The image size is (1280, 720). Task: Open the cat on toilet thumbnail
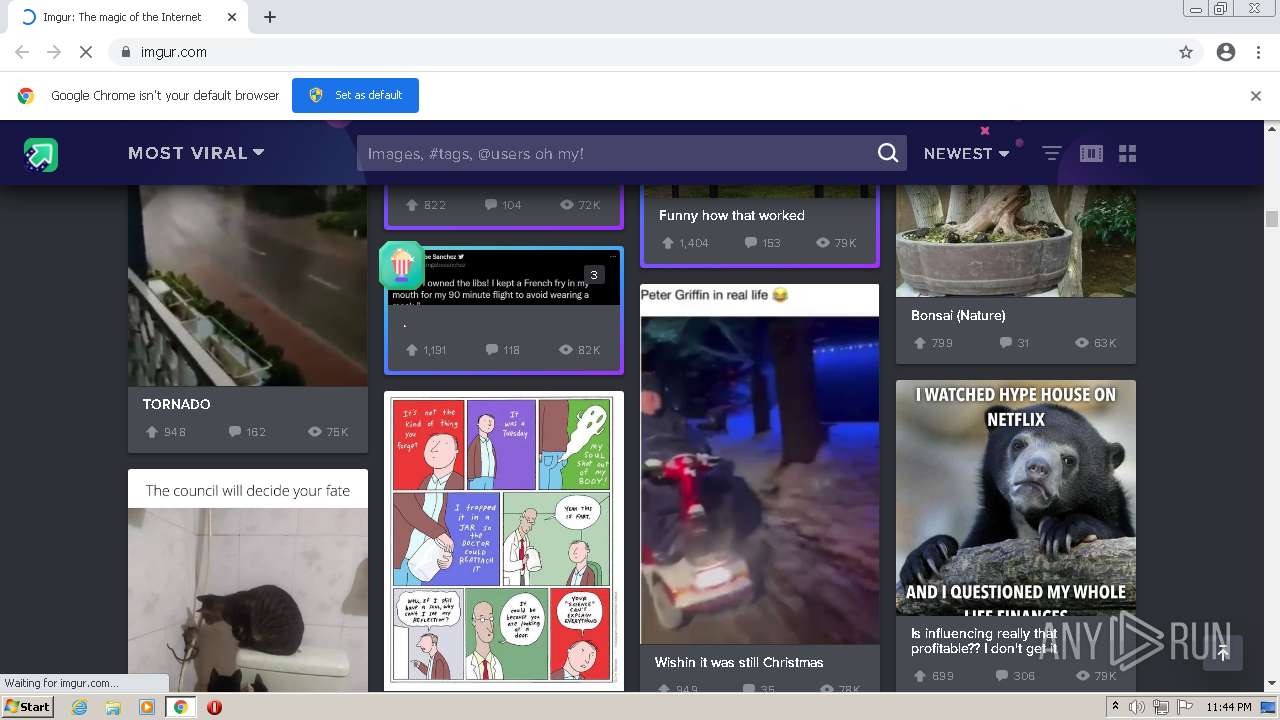[248, 600]
